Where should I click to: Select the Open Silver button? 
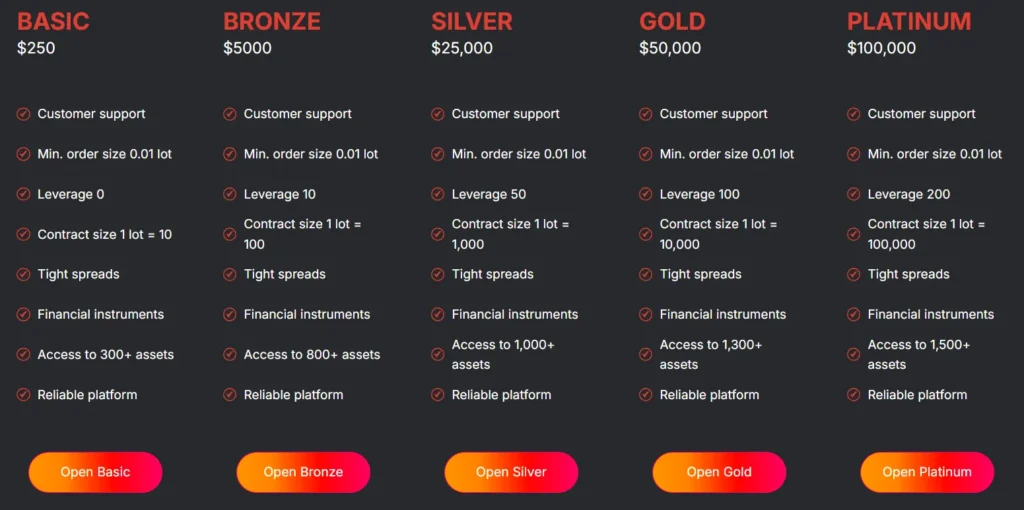(x=511, y=472)
